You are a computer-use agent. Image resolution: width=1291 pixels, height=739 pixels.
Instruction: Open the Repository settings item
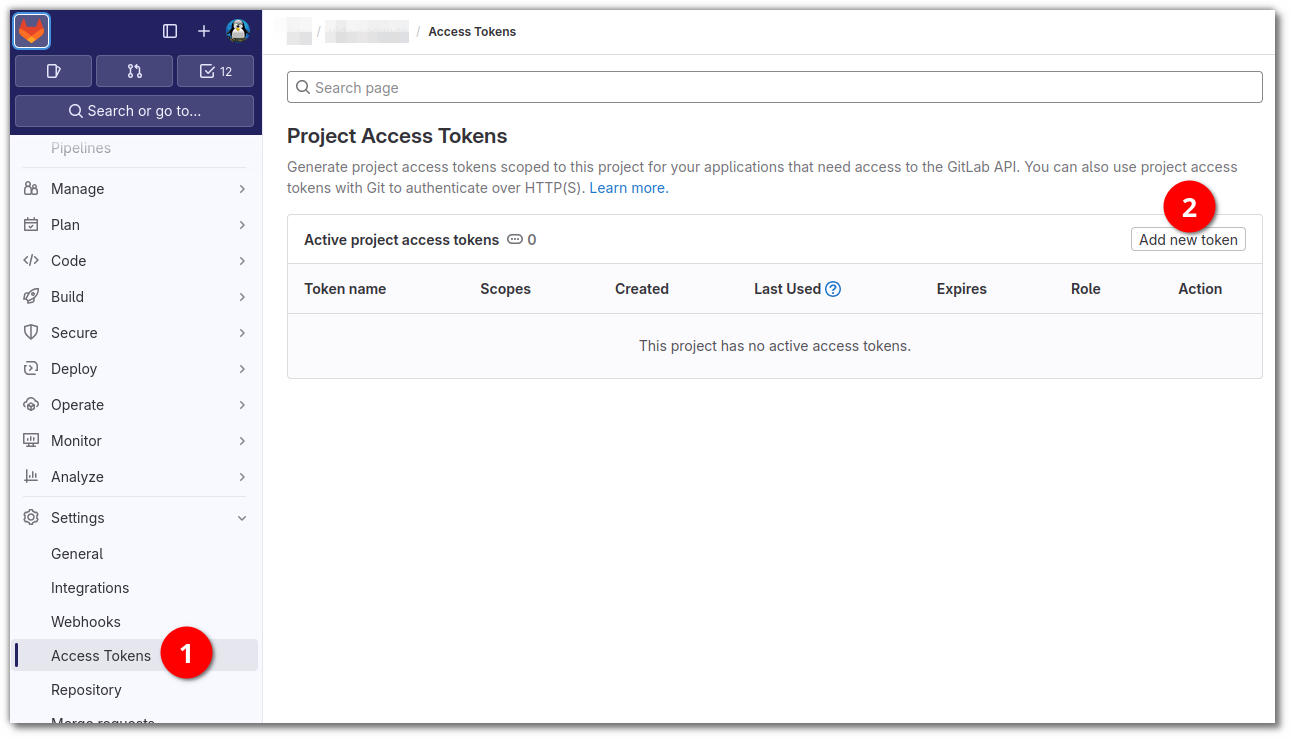tap(86, 690)
